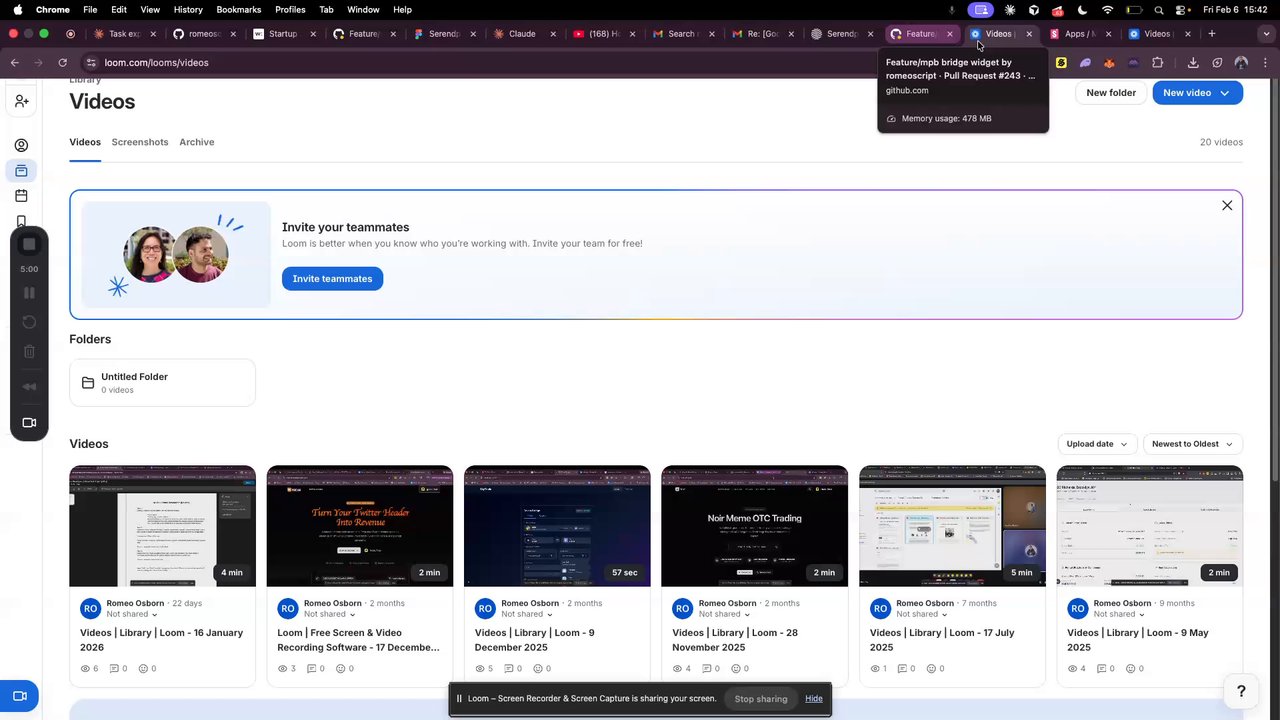Click the New folder button
Viewport: 1280px width, 720px height.
[x=1111, y=93]
